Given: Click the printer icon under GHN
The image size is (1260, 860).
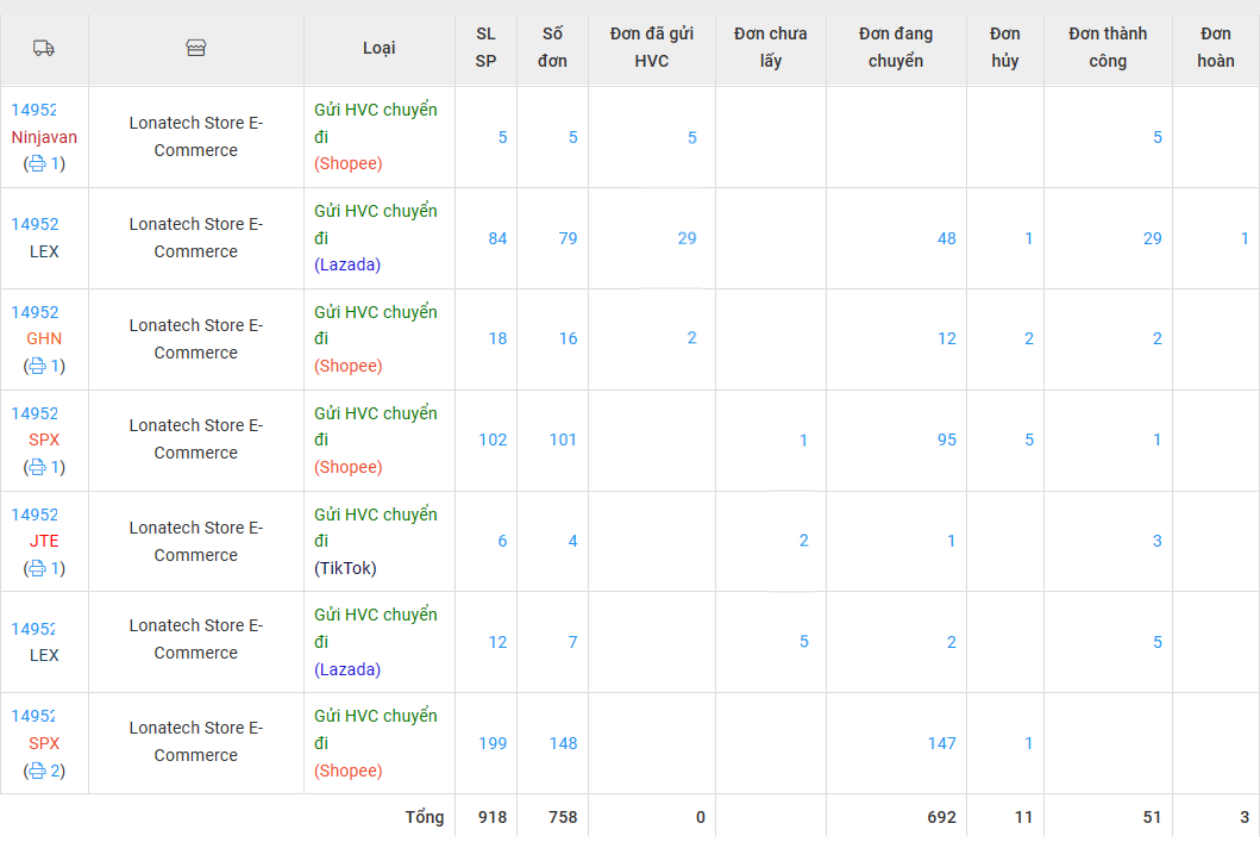Looking at the screenshot, I should coord(37,366).
